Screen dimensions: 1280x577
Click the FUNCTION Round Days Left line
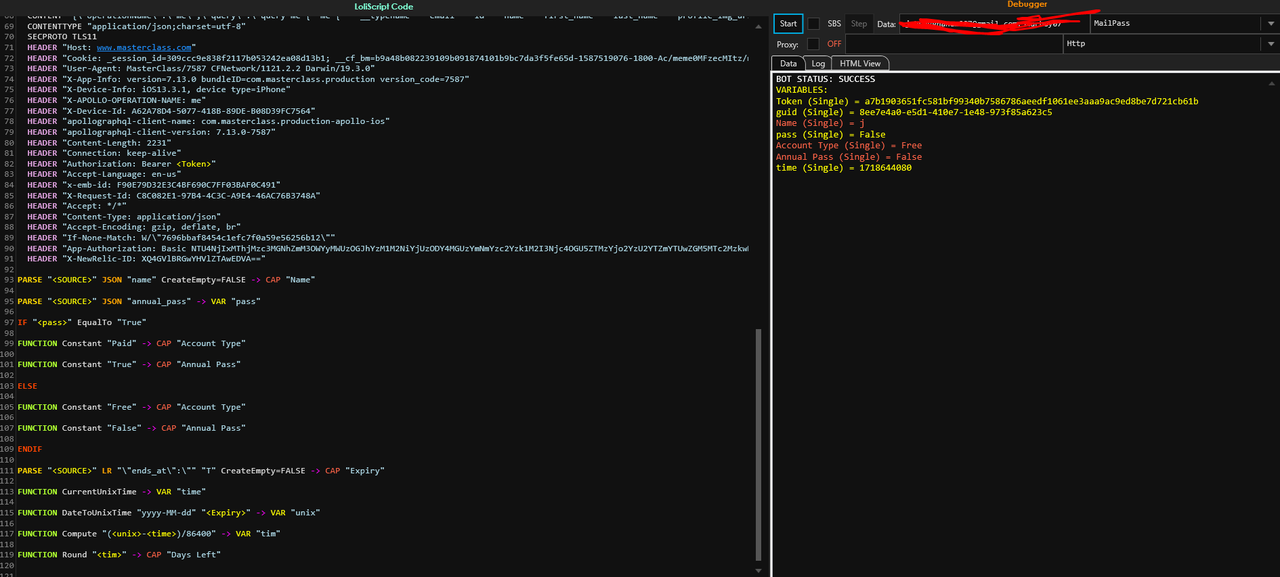point(119,554)
